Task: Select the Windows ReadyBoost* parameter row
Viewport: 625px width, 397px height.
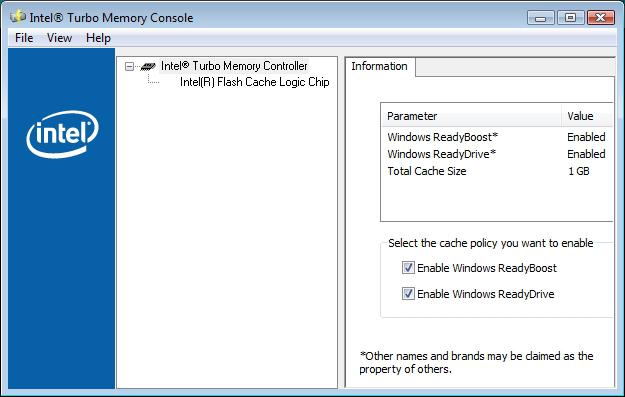Action: pos(497,137)
